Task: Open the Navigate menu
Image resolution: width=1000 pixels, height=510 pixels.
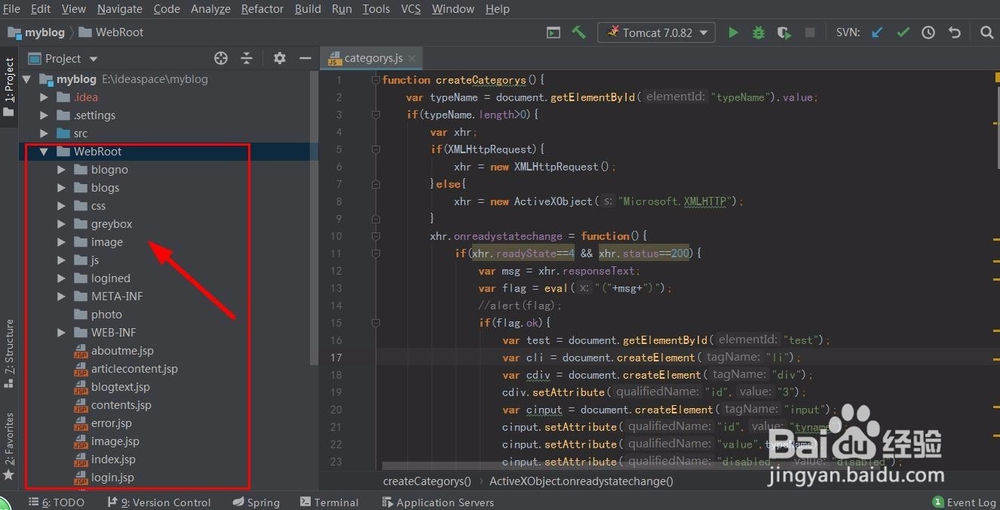Action: (120, 9)
